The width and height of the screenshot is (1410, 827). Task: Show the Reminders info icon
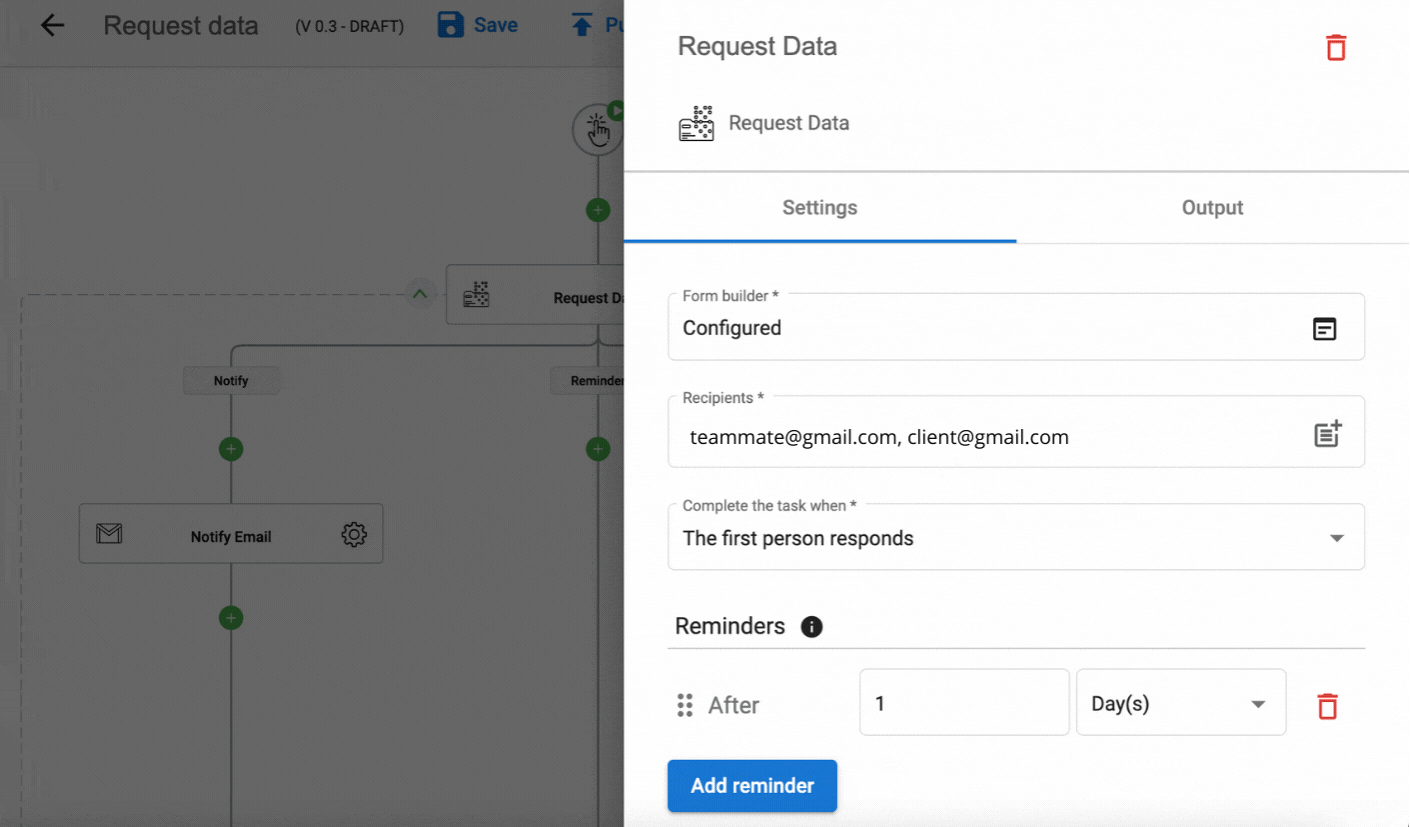click(812, 627)
